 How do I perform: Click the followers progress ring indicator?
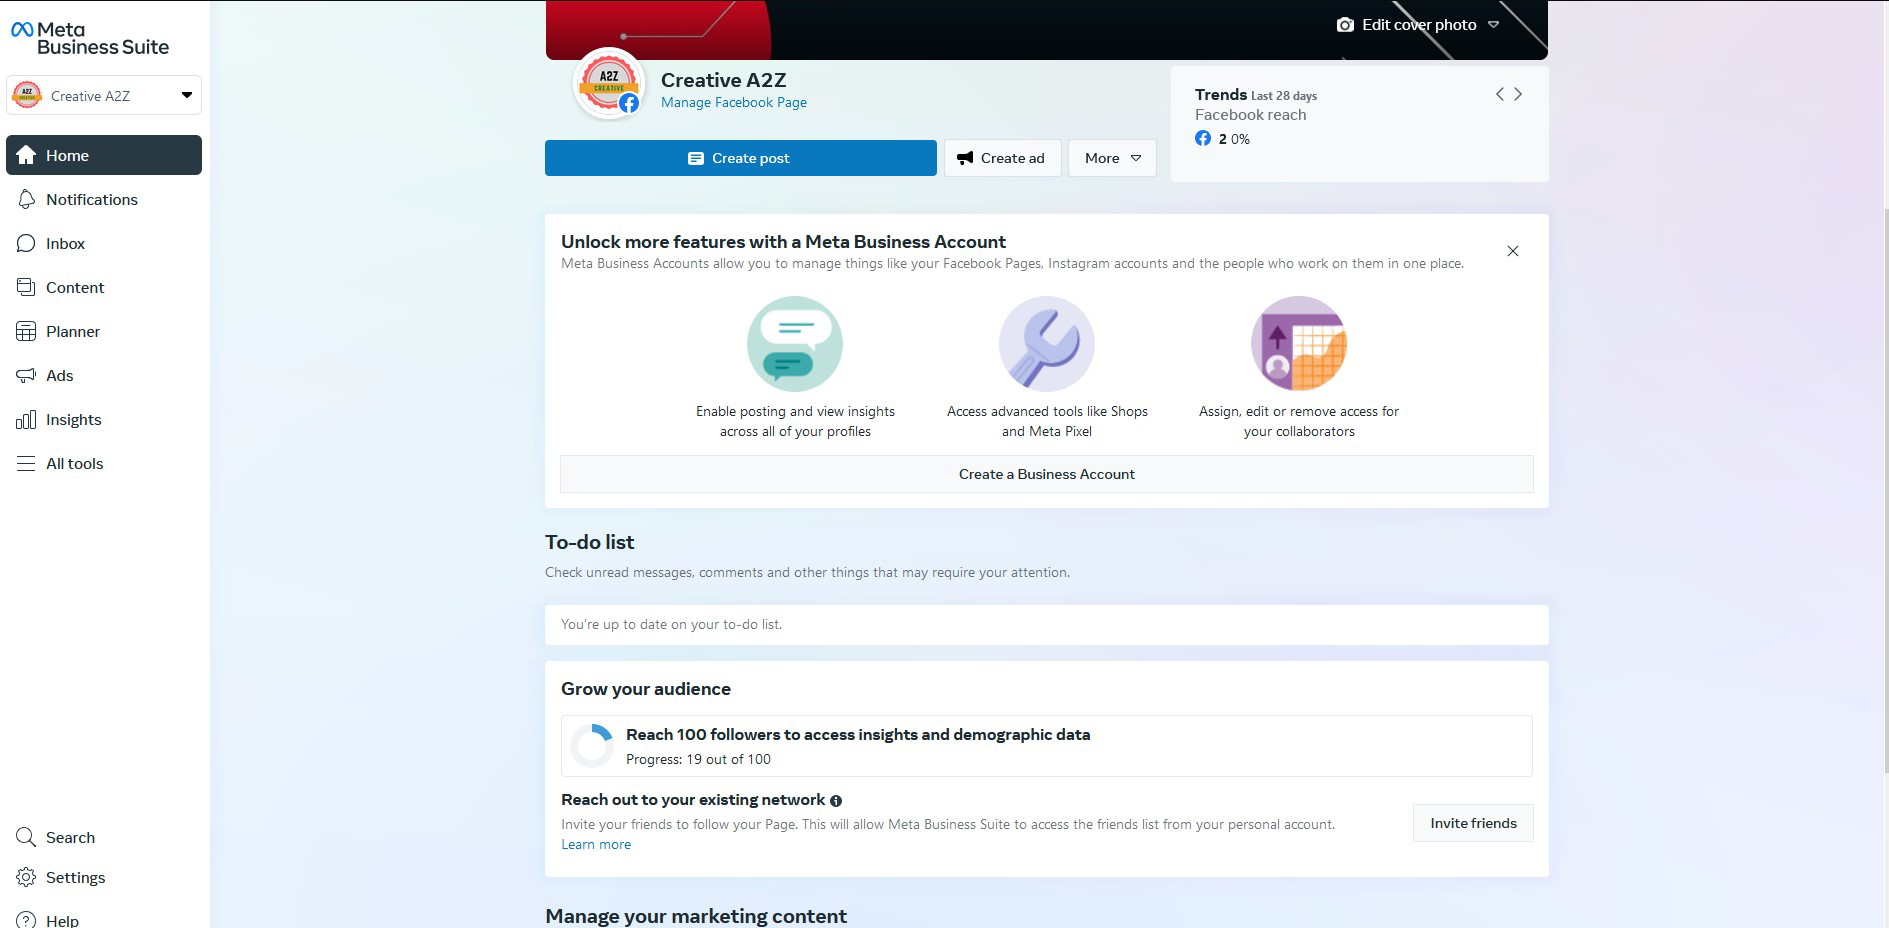[592, 745]
